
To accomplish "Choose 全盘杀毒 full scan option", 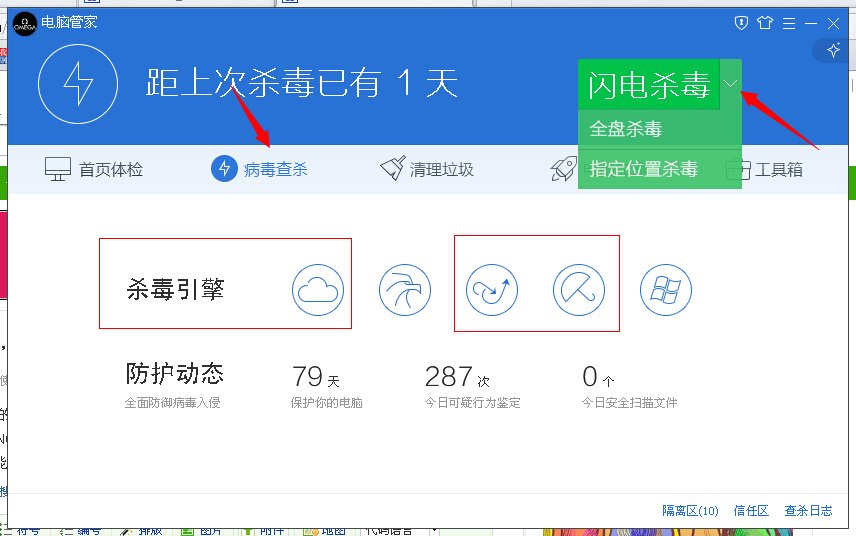I will point(659,129).
